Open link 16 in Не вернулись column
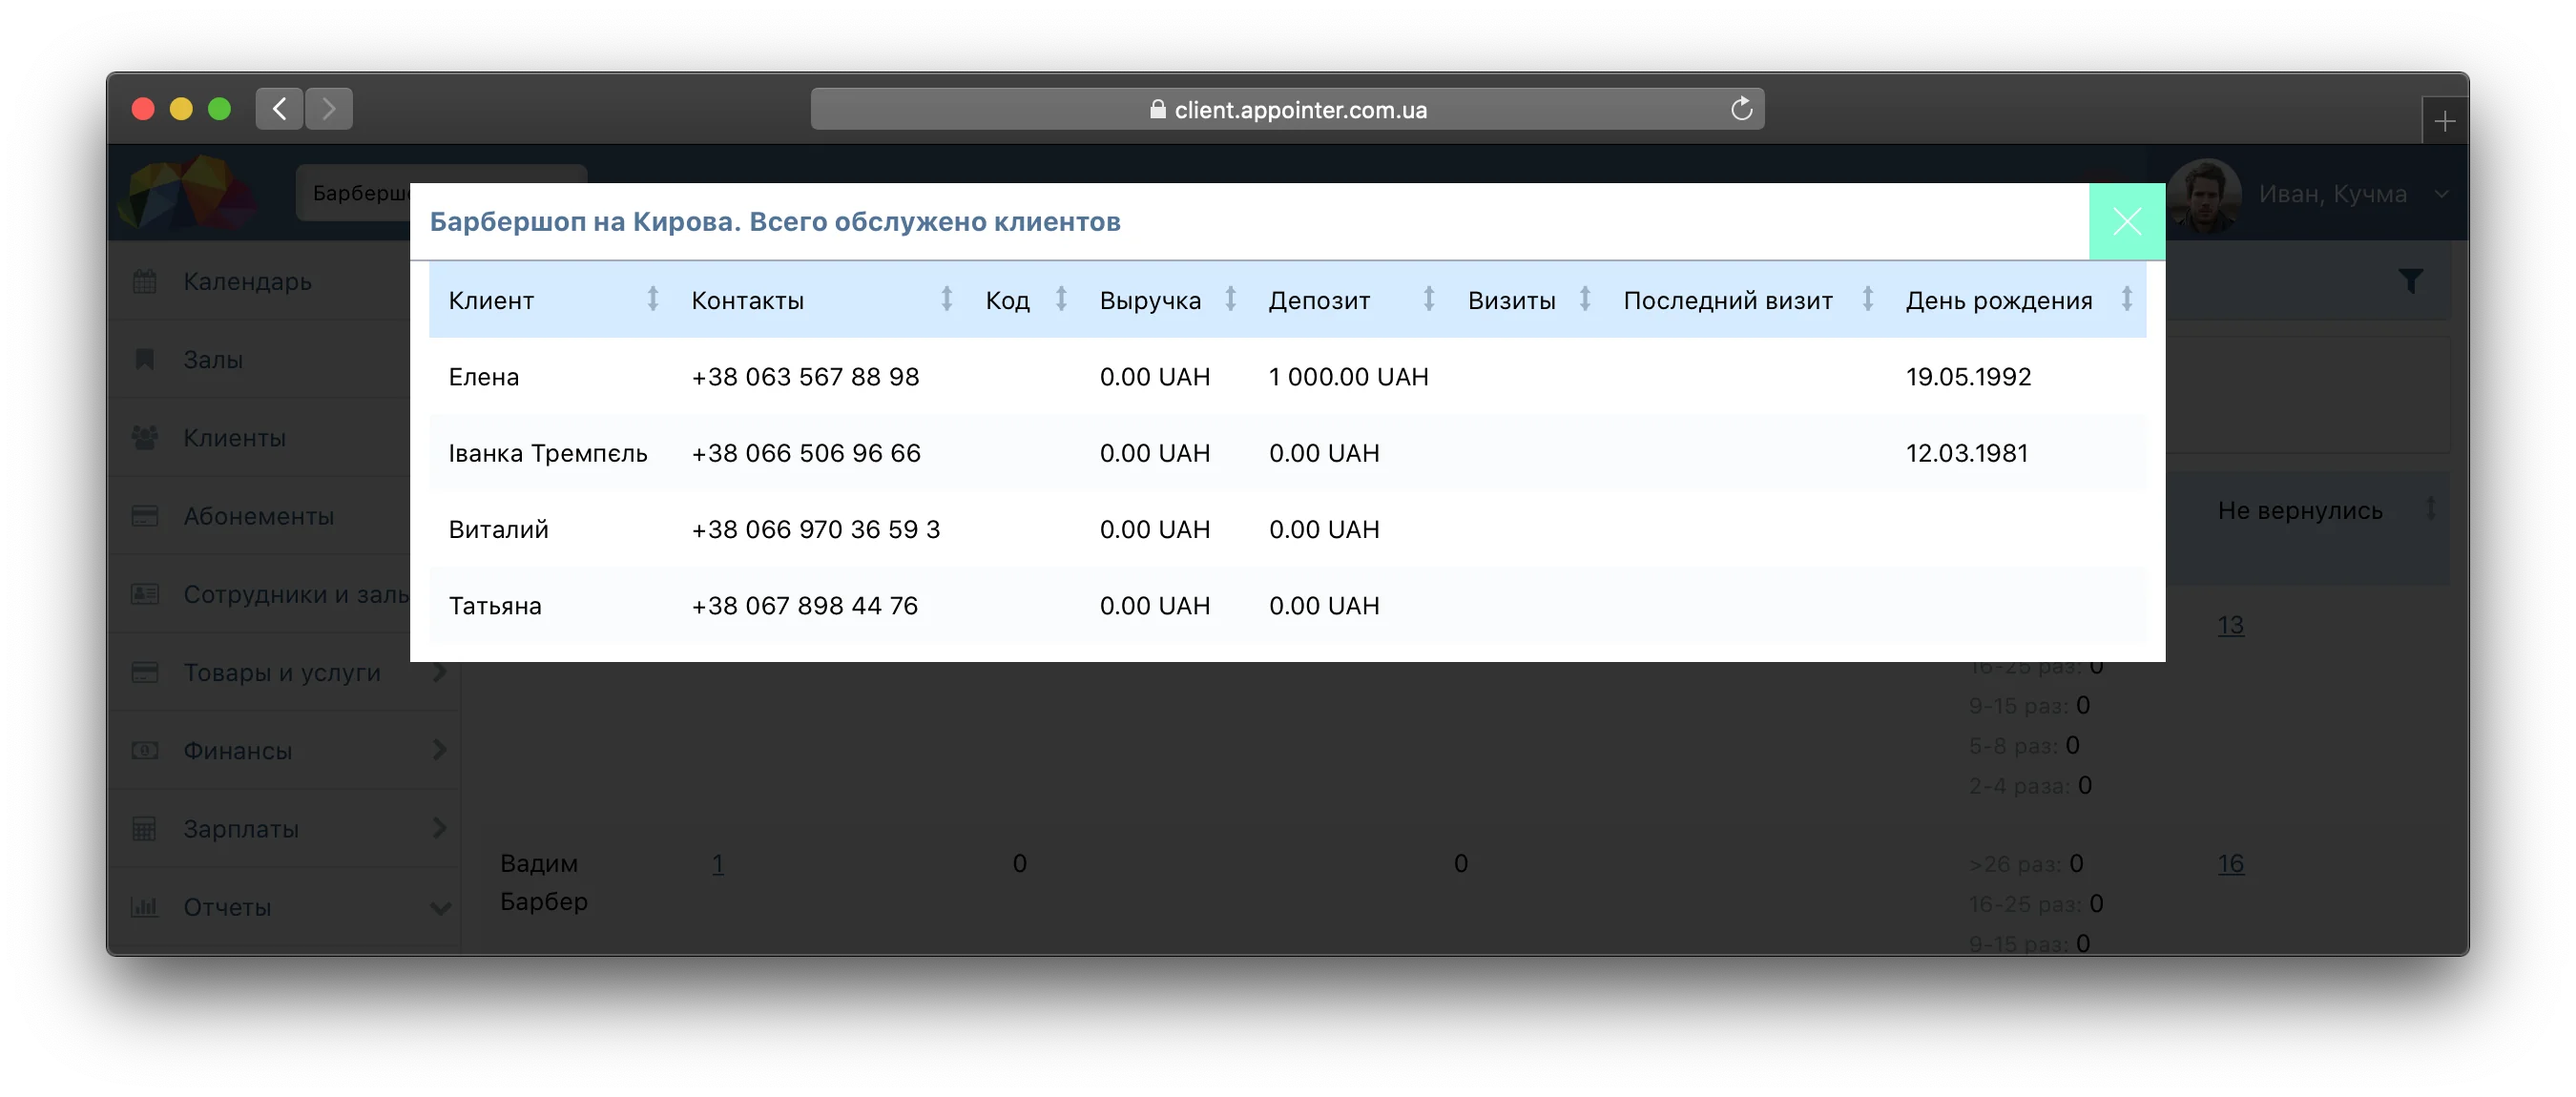This screenshot has width=2576, height=1097. [2230, 863]
